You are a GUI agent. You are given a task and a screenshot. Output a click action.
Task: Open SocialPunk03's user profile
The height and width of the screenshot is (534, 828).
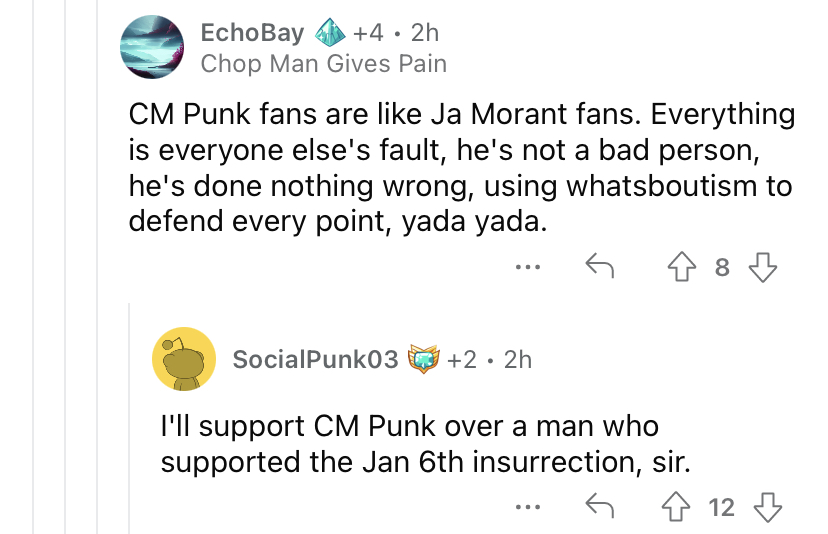(x=315, y=359)
